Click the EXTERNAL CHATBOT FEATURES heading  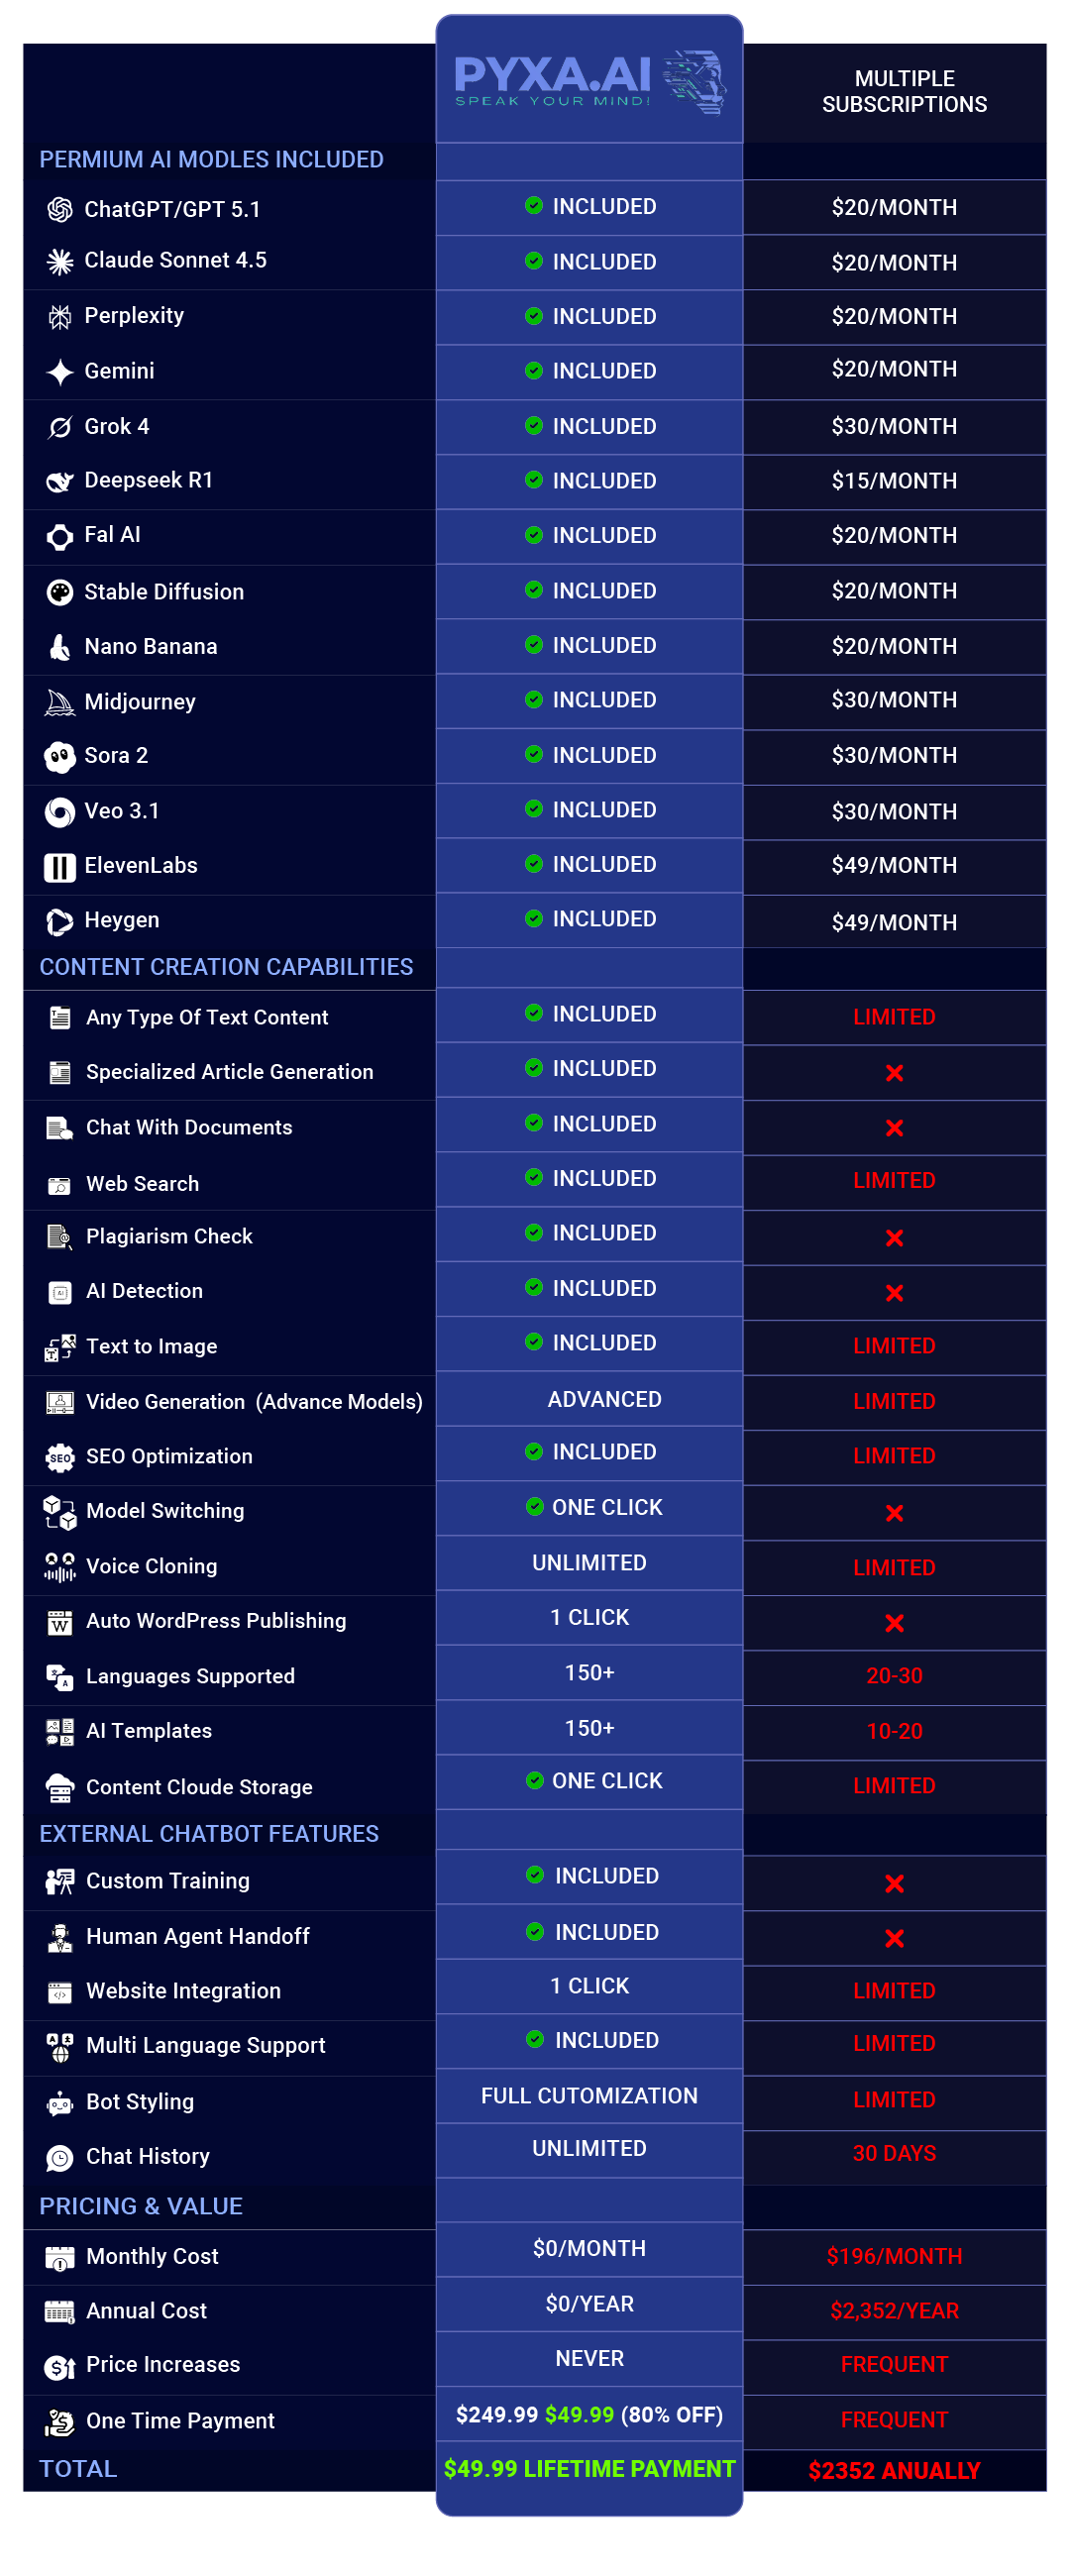point(209,1834)
